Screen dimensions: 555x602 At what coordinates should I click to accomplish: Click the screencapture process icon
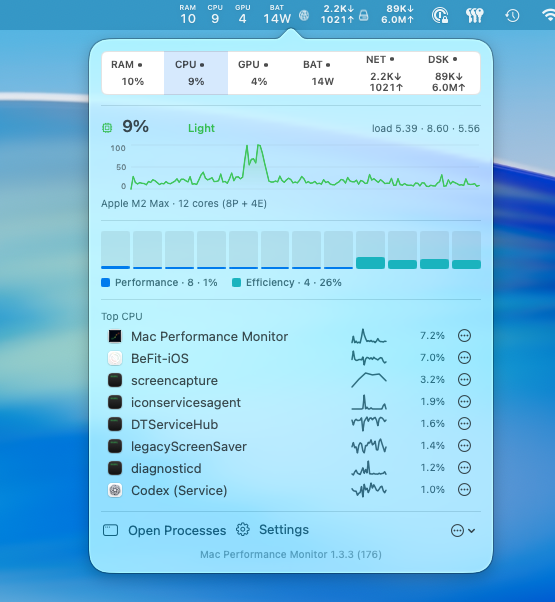[x=115, y=380]
